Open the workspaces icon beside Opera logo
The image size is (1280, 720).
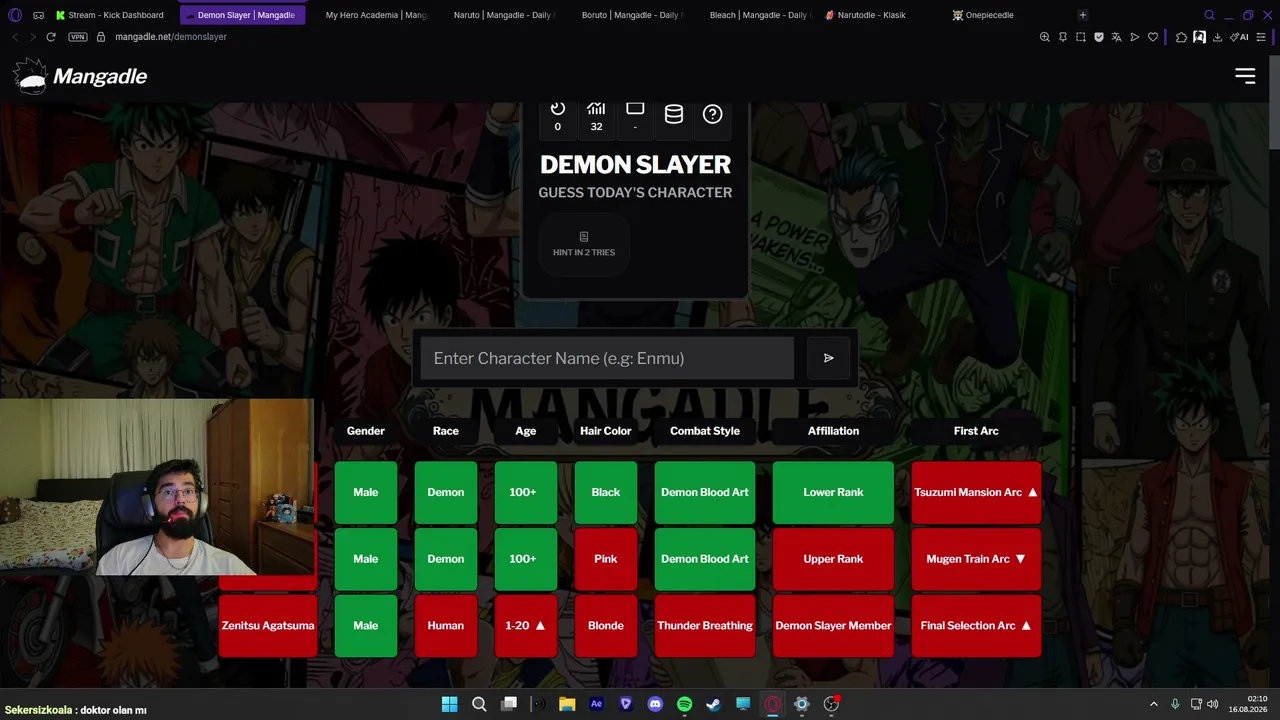pyautogui.click(x=38, y=15)
